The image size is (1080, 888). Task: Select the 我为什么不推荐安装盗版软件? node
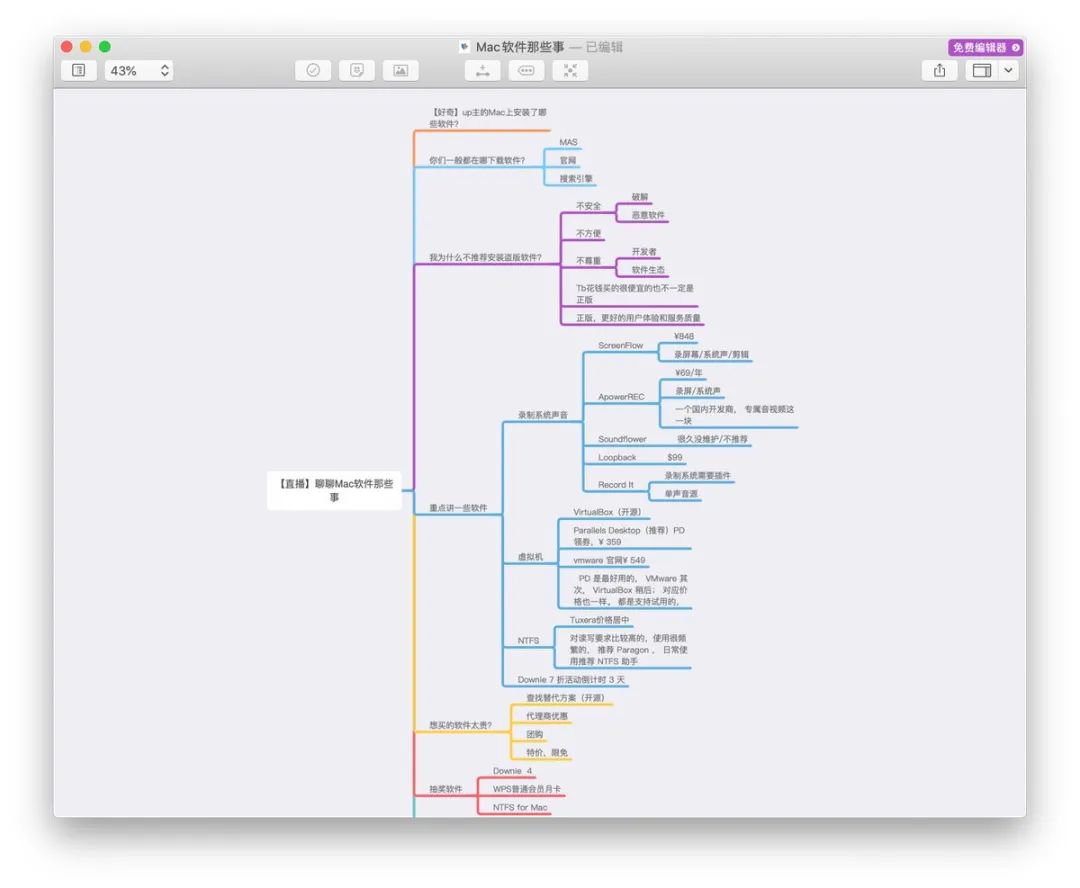(485, 258)
